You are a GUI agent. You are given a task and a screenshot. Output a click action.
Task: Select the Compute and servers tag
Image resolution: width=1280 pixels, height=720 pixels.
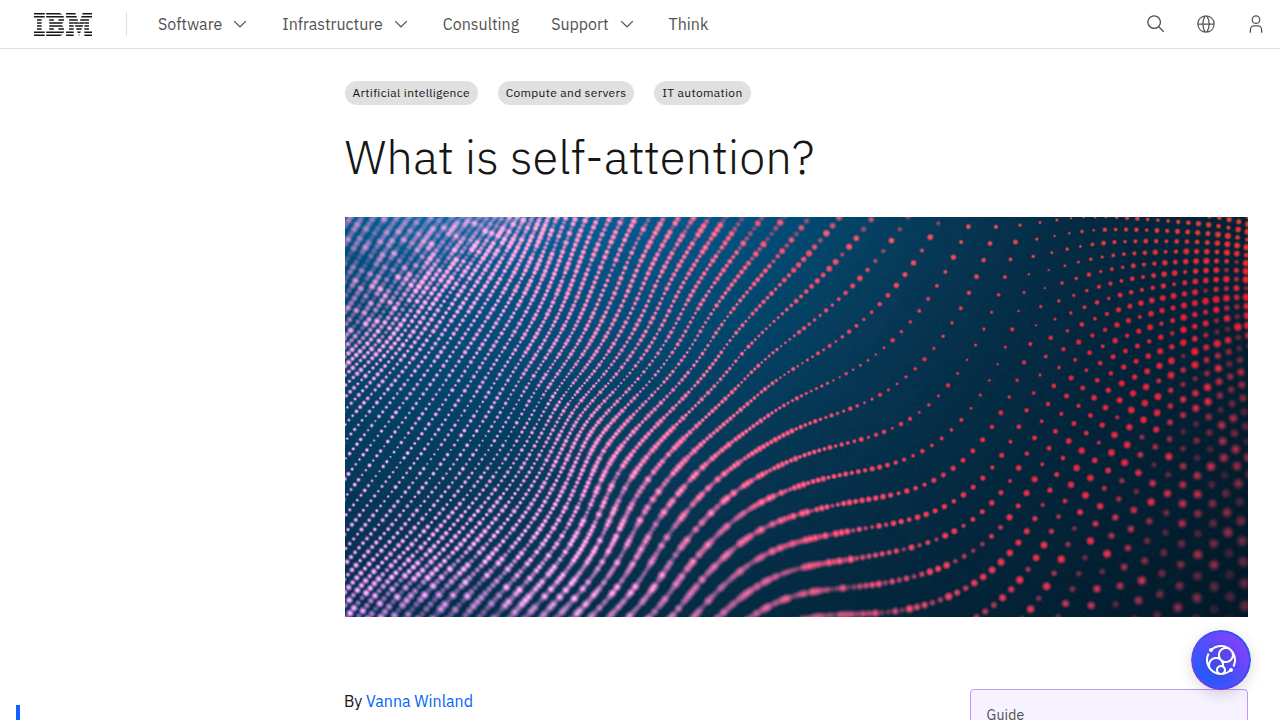pyautogui.click(x=566, y=93)
